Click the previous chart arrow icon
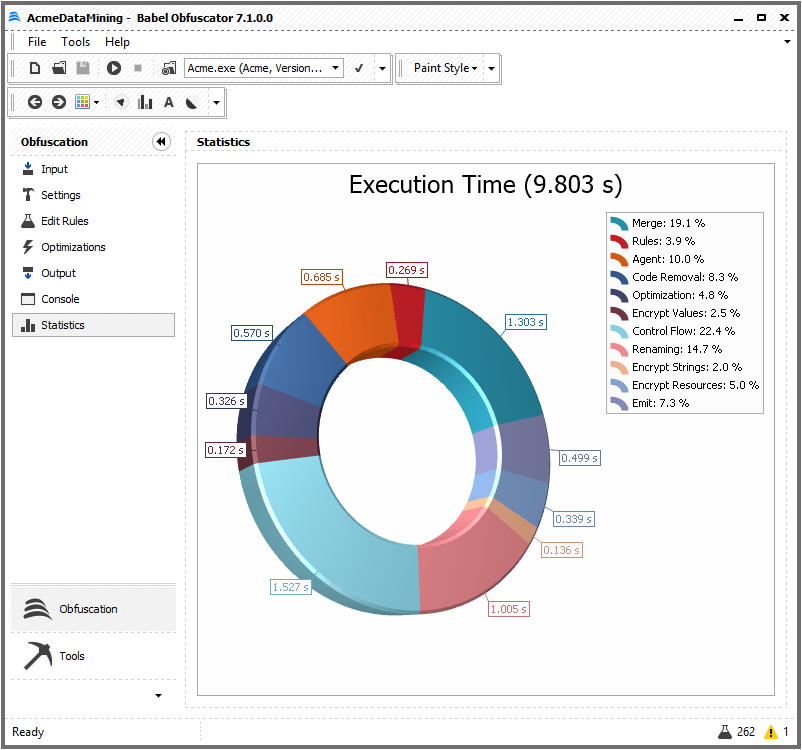Viewport: 802px width, 750px height. point(35,102)
